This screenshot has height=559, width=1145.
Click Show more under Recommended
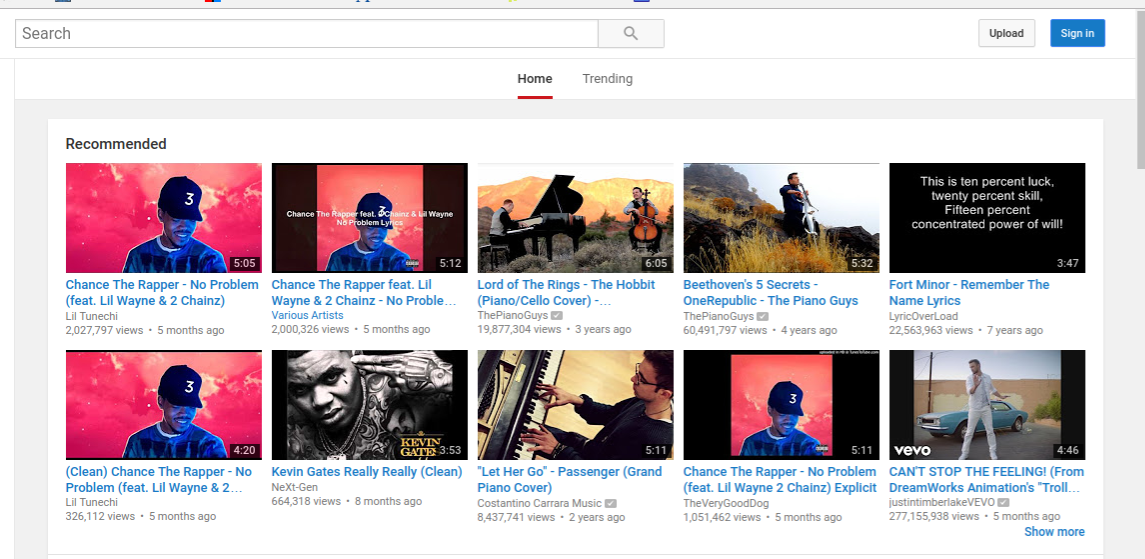tap(1054, 532)
